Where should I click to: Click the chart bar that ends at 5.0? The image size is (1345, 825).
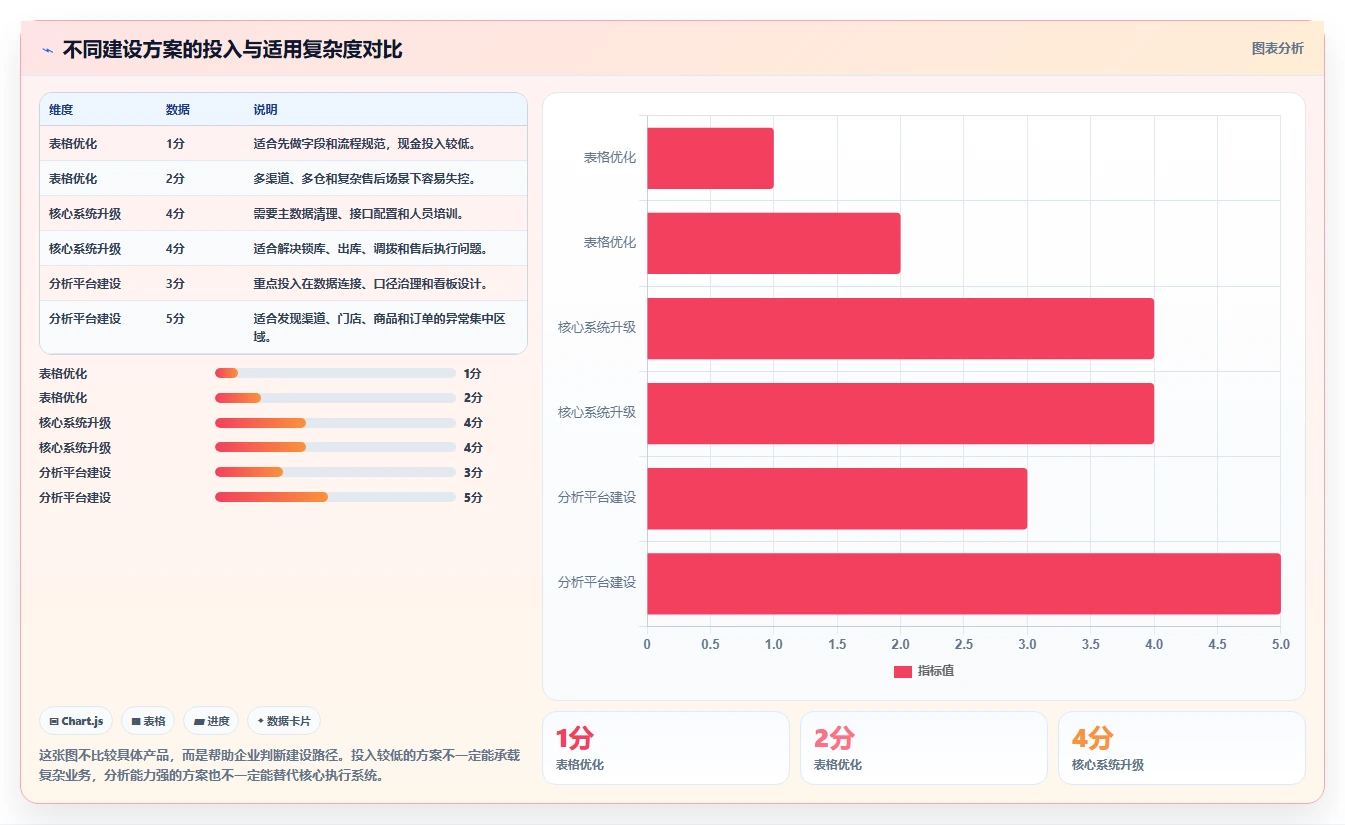[x=963, y=583]
